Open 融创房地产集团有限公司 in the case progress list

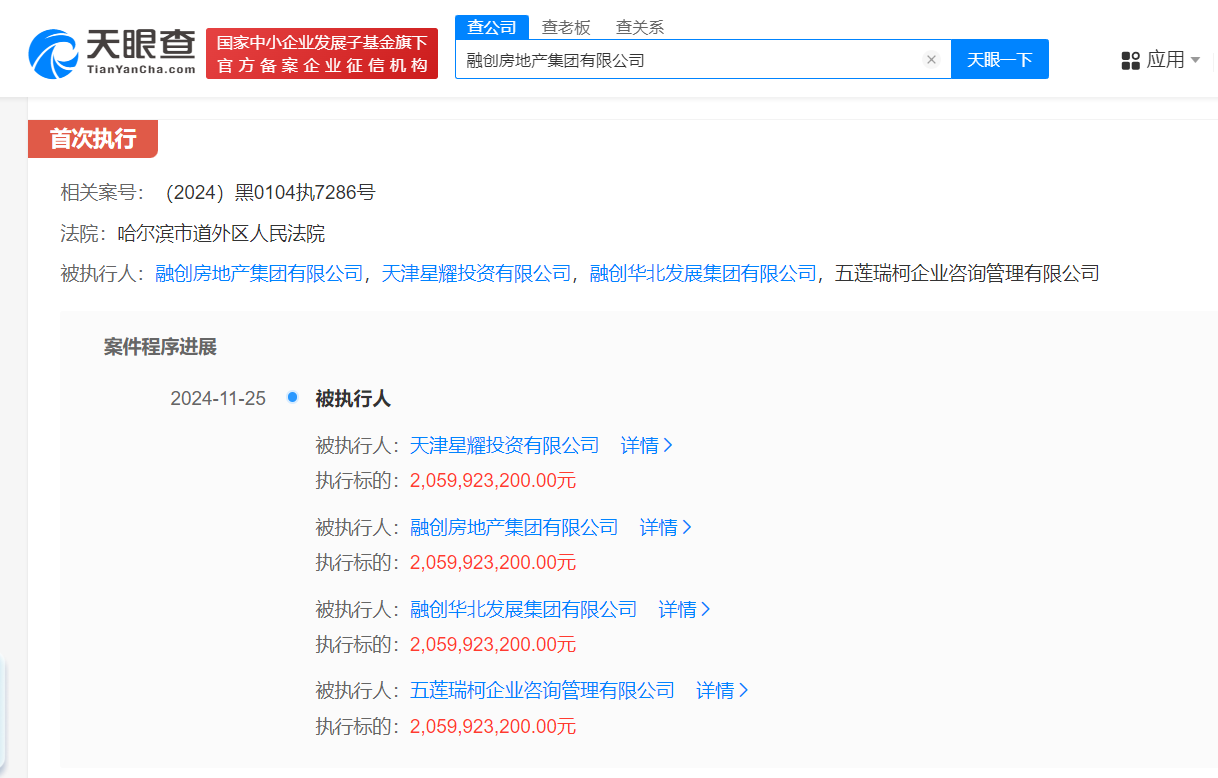514,527
